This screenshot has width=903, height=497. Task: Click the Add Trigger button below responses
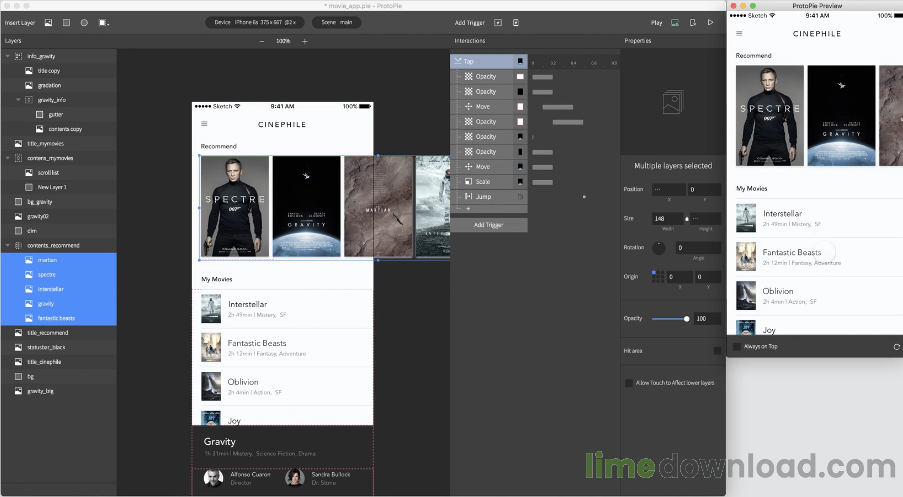coord(488,225)
